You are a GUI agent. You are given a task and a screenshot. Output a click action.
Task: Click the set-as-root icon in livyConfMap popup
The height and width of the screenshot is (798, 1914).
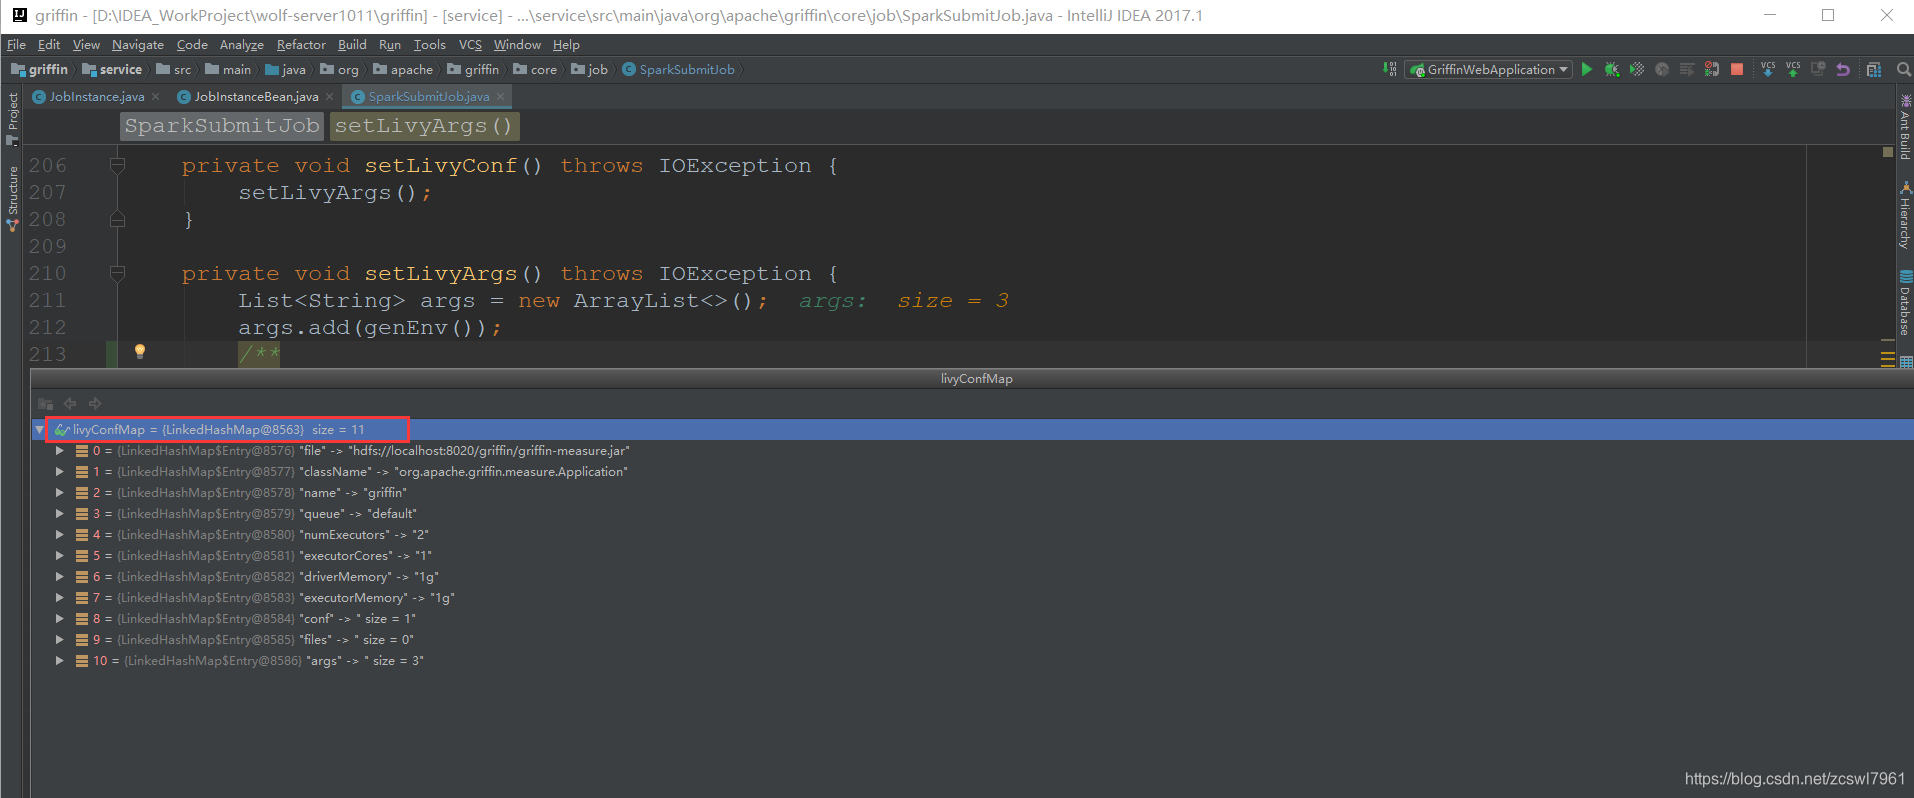pos(45,403)
